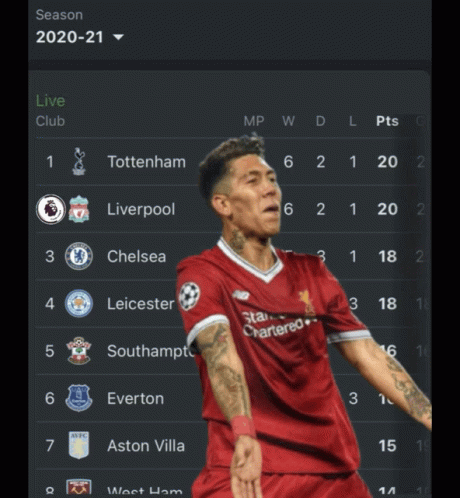Open the Tottenham team name
This screenshot has height=498, width=460.
click(146, 162)
